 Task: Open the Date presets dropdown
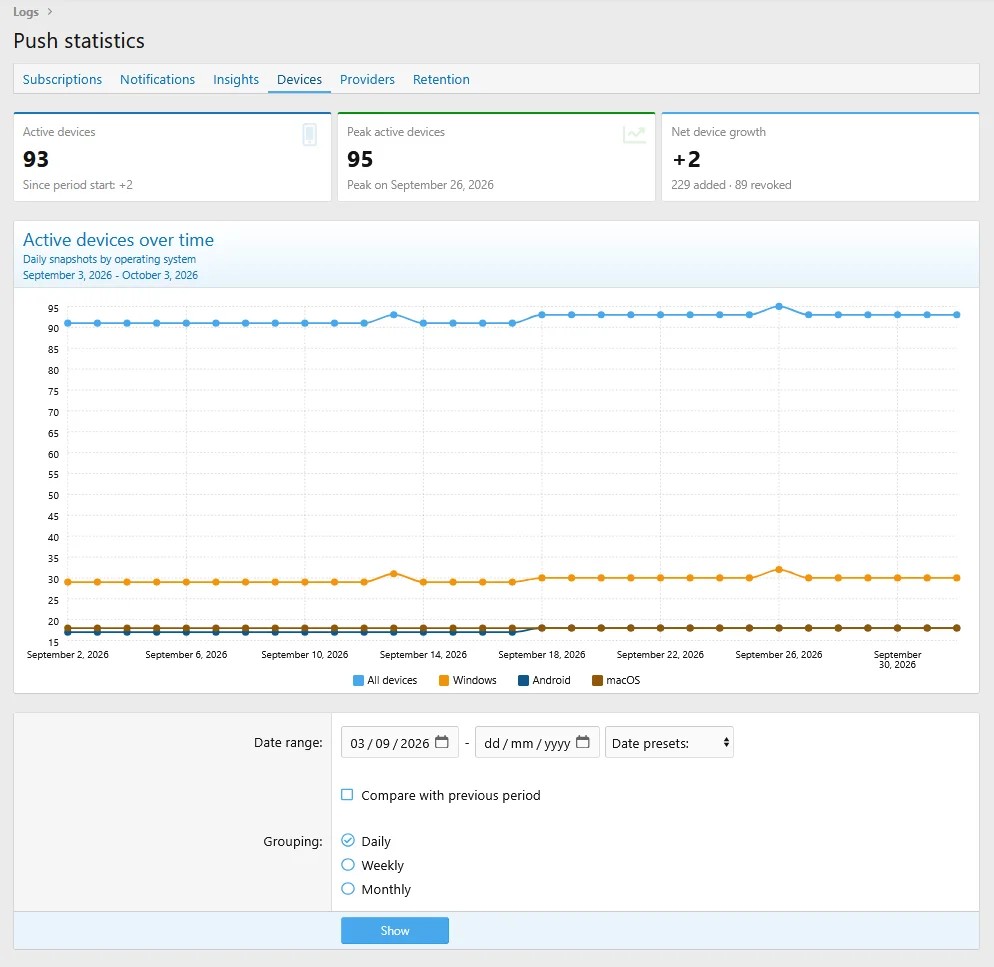[x=669, y=743]
